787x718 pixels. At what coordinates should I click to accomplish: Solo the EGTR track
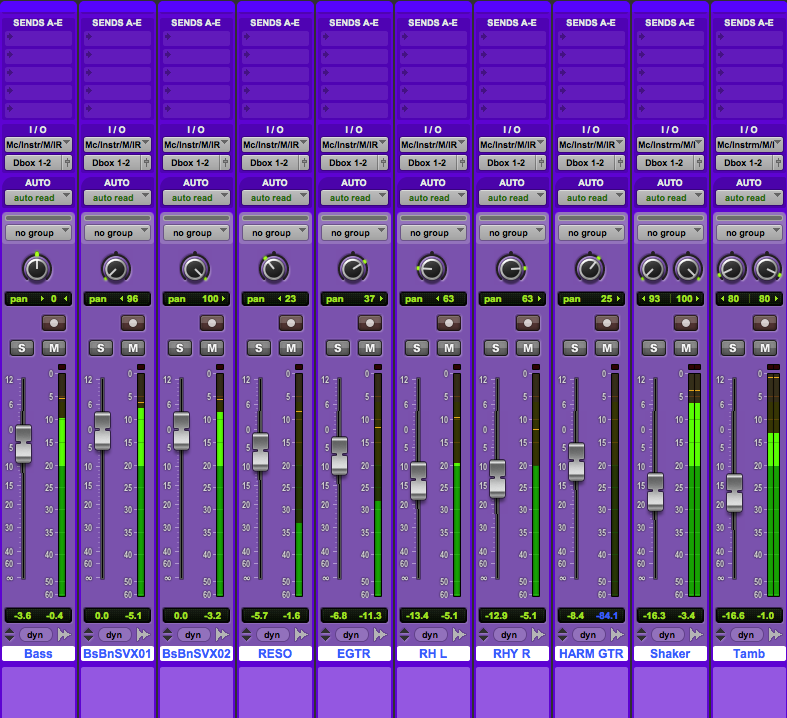tap(338, 348)
